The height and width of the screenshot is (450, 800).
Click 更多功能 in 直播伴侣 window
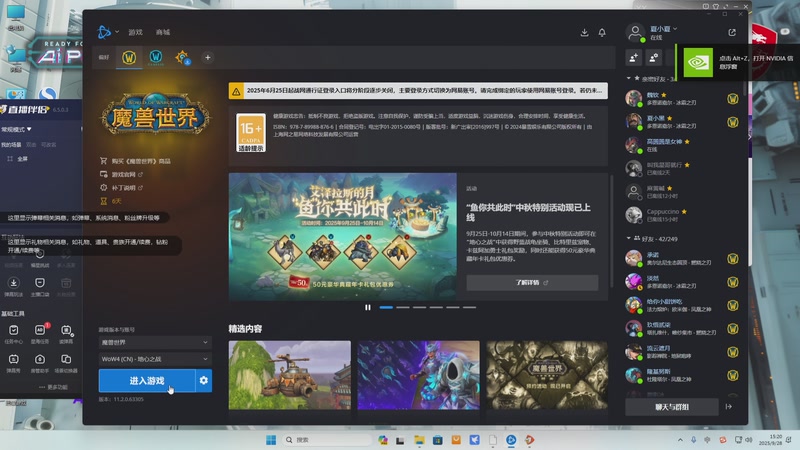54,387
